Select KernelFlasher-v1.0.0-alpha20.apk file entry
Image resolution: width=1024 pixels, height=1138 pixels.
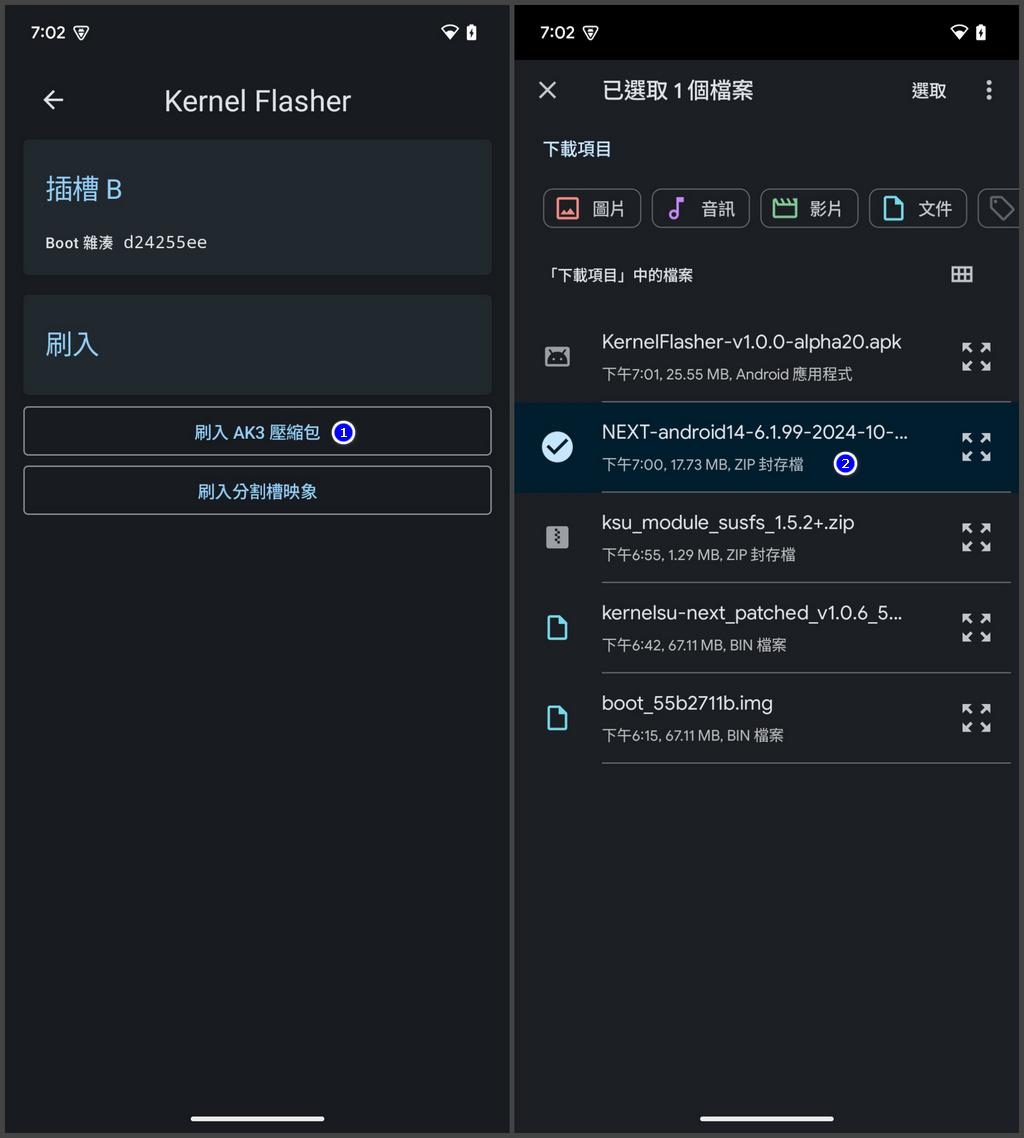(750, 357)
